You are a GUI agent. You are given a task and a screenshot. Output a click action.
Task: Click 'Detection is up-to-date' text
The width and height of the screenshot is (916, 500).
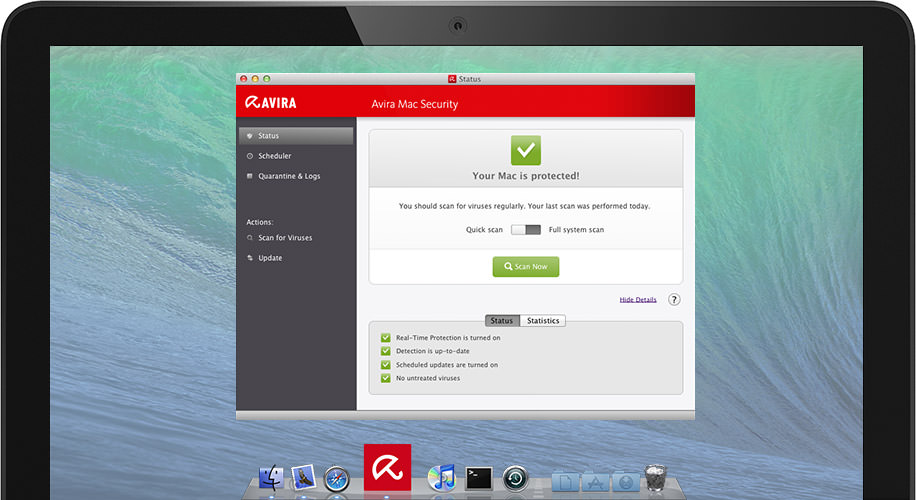pyautogui.click(x=432, y=351)
